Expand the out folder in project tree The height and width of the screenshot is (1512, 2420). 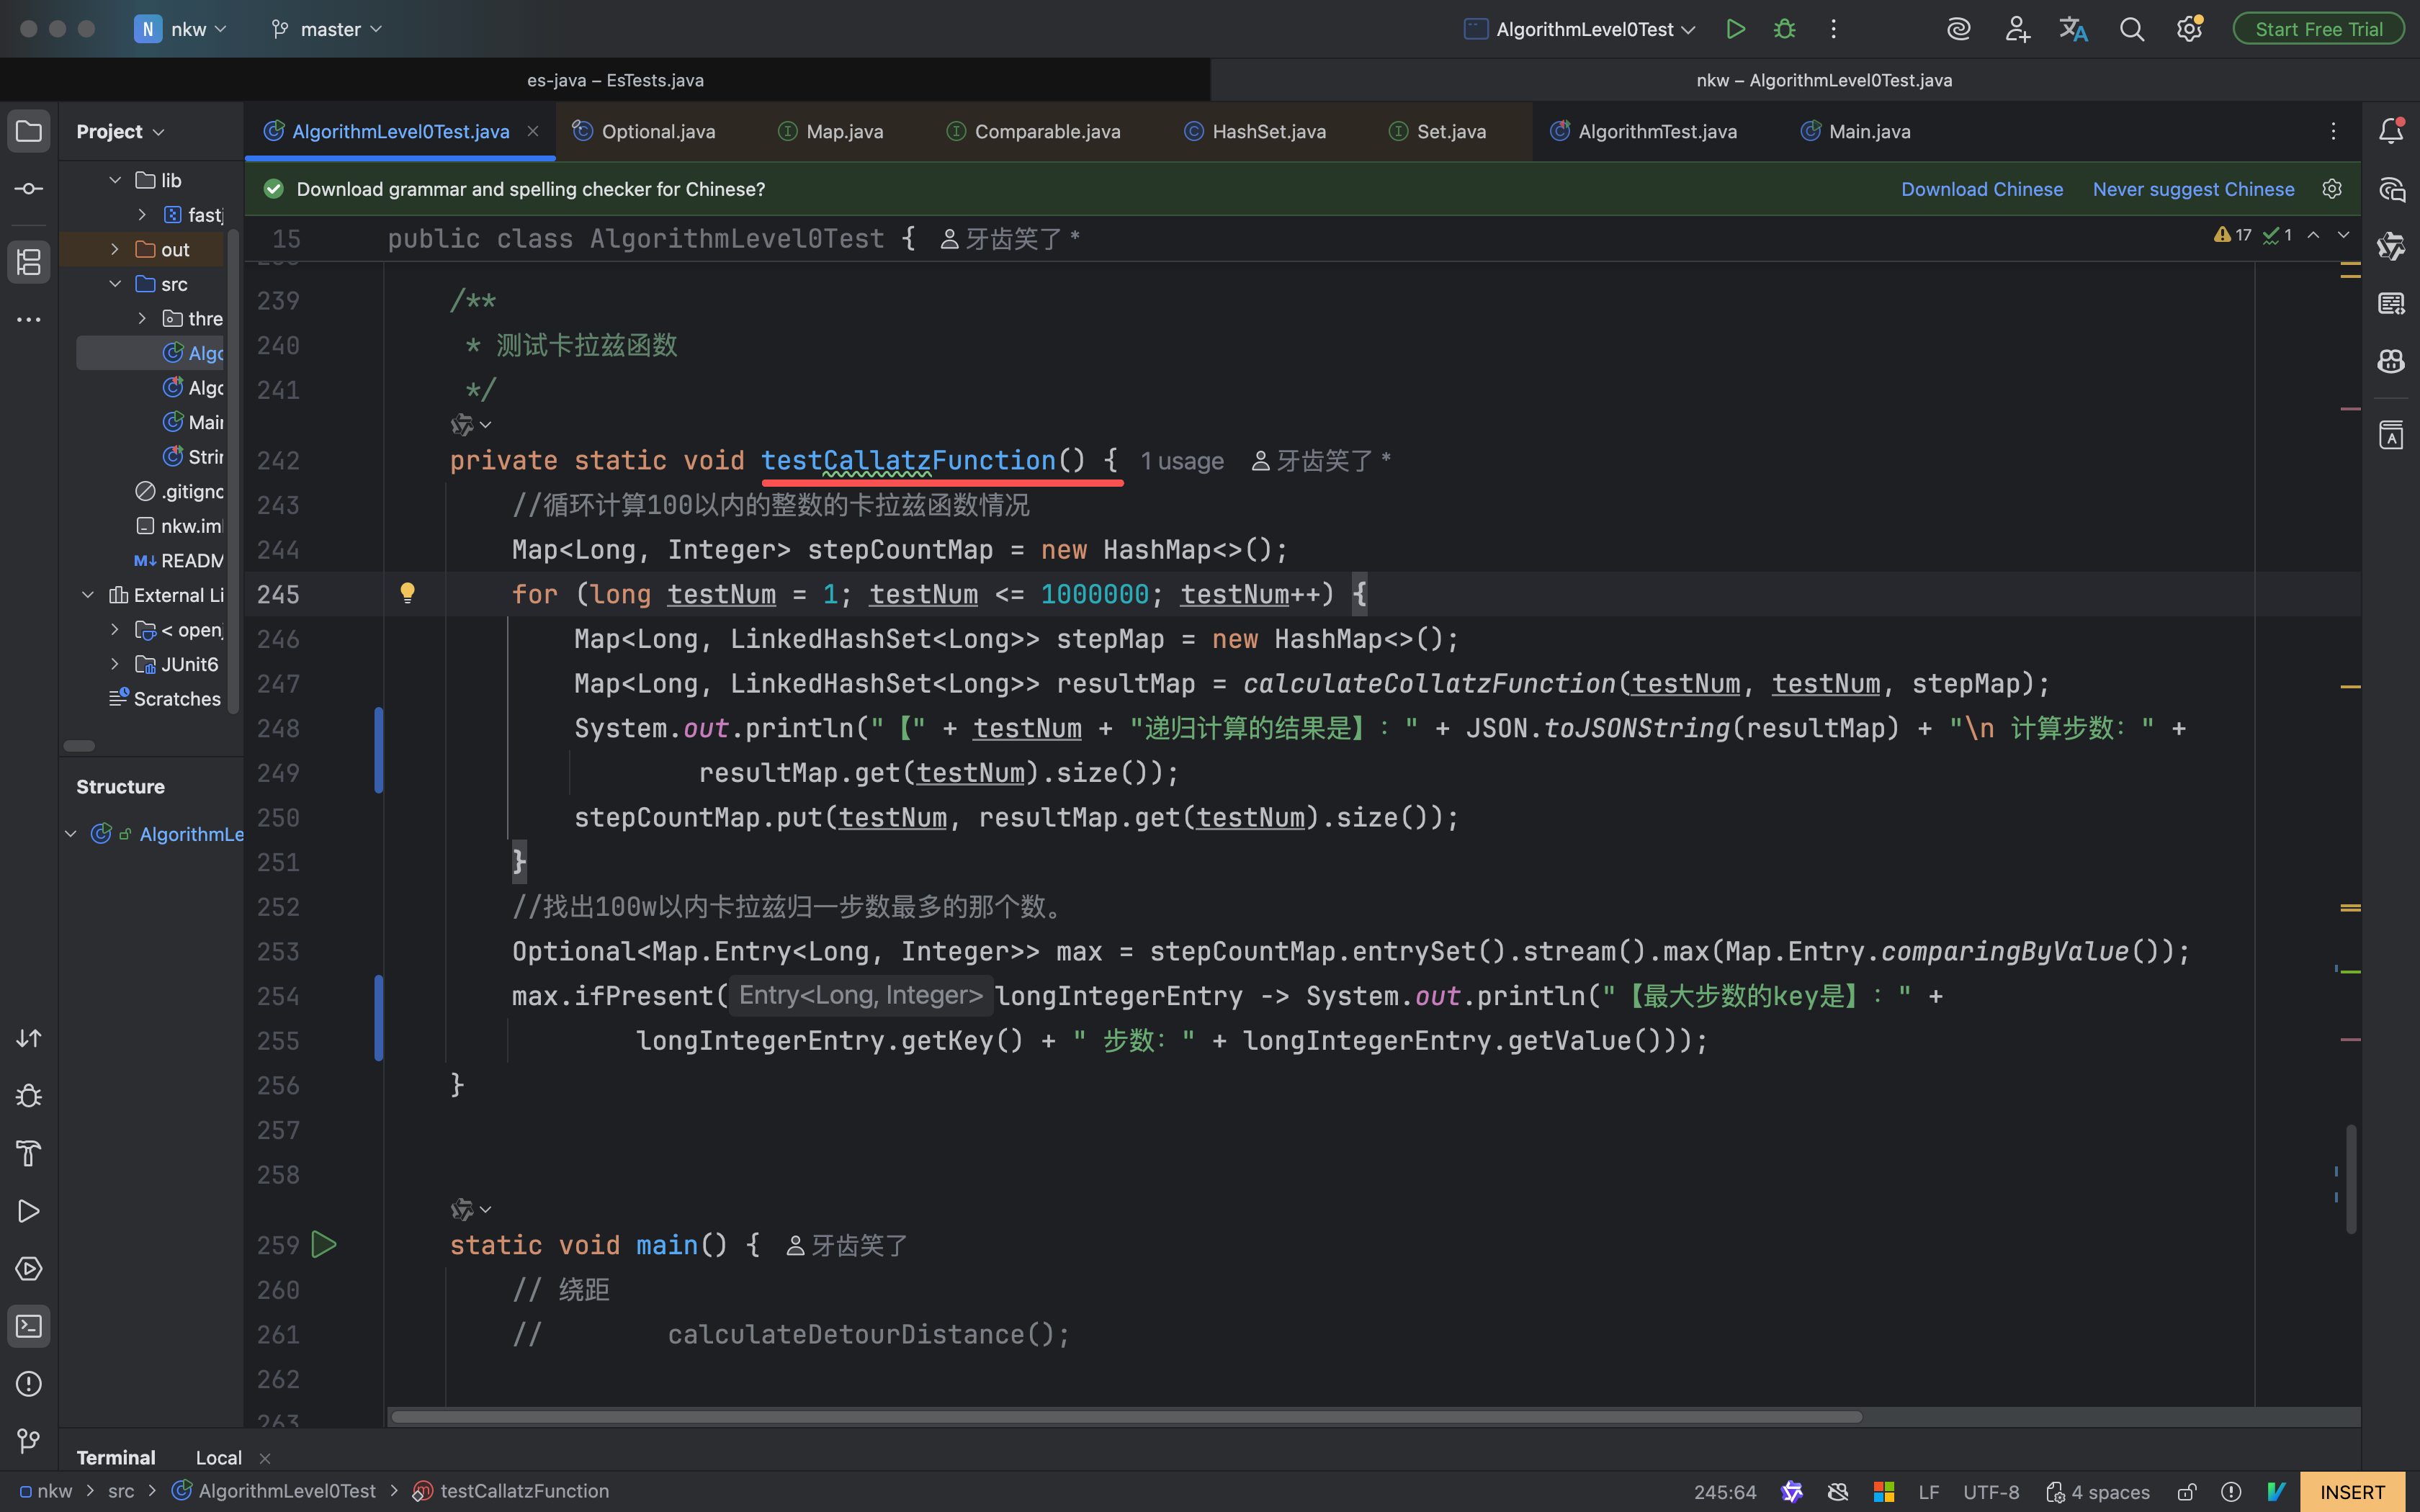click(115, 249)
